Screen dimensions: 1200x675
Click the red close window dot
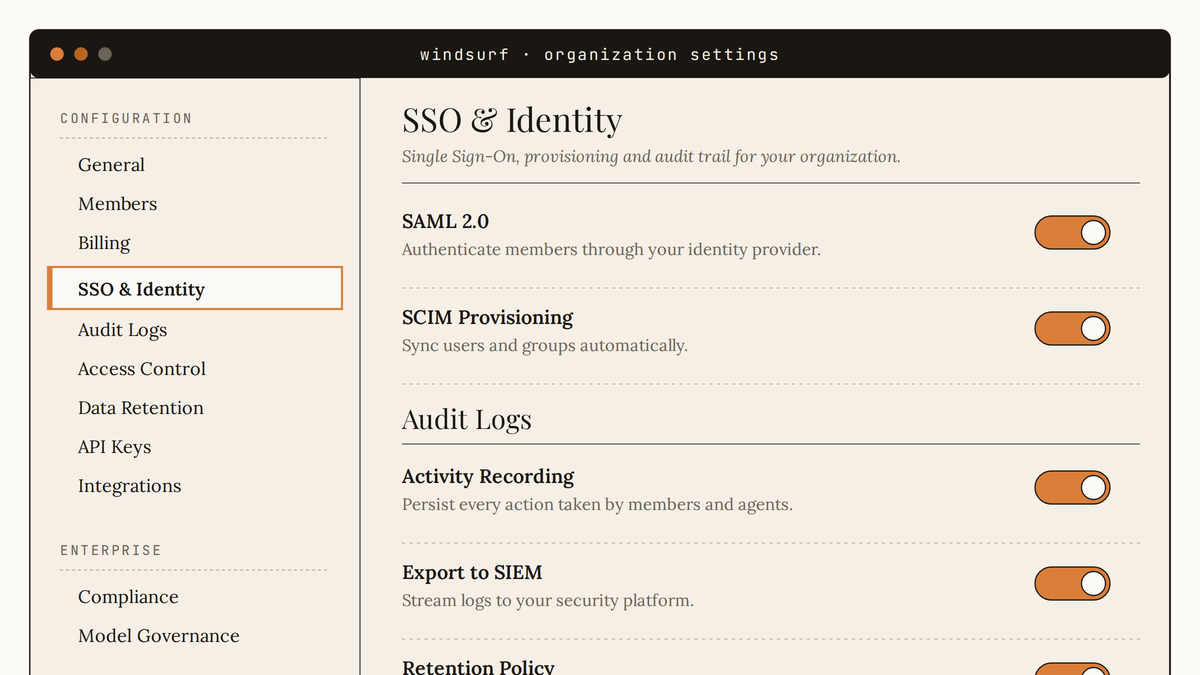click(57, 54)
